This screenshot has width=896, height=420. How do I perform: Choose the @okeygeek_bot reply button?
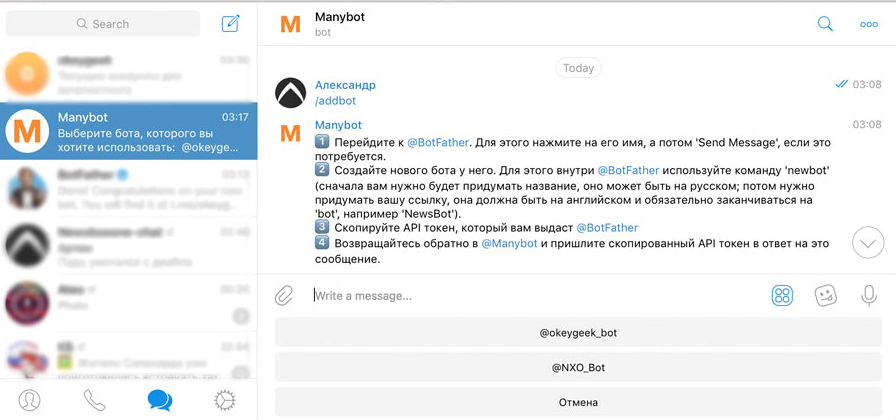pos(578,333)
